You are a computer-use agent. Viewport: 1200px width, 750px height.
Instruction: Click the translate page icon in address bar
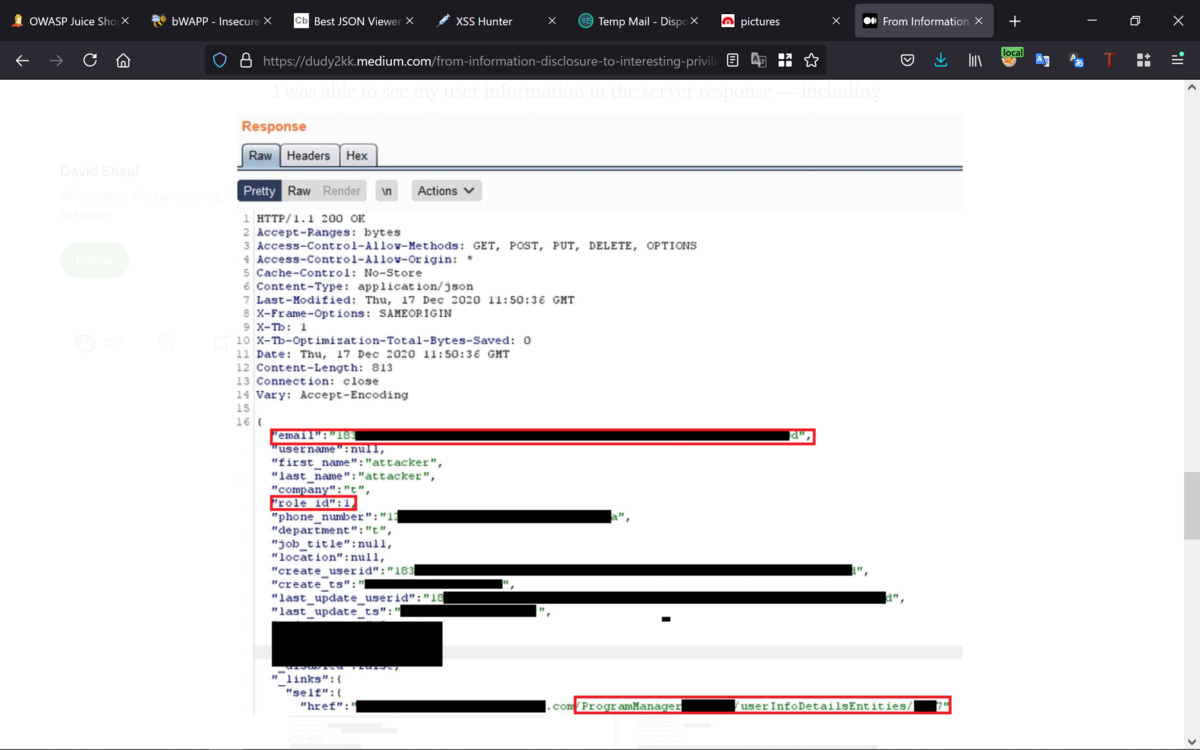click(759, 61)
